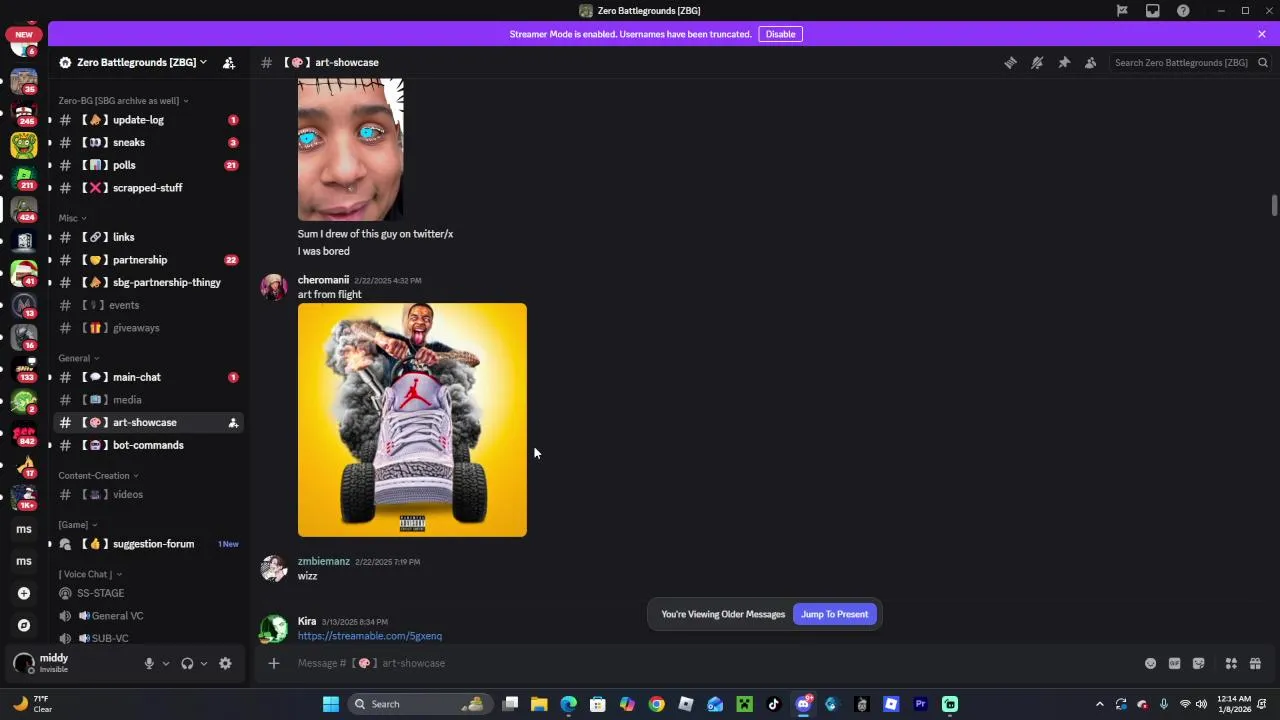
Task: Open the main-chat channel
Action: [148, 377]
